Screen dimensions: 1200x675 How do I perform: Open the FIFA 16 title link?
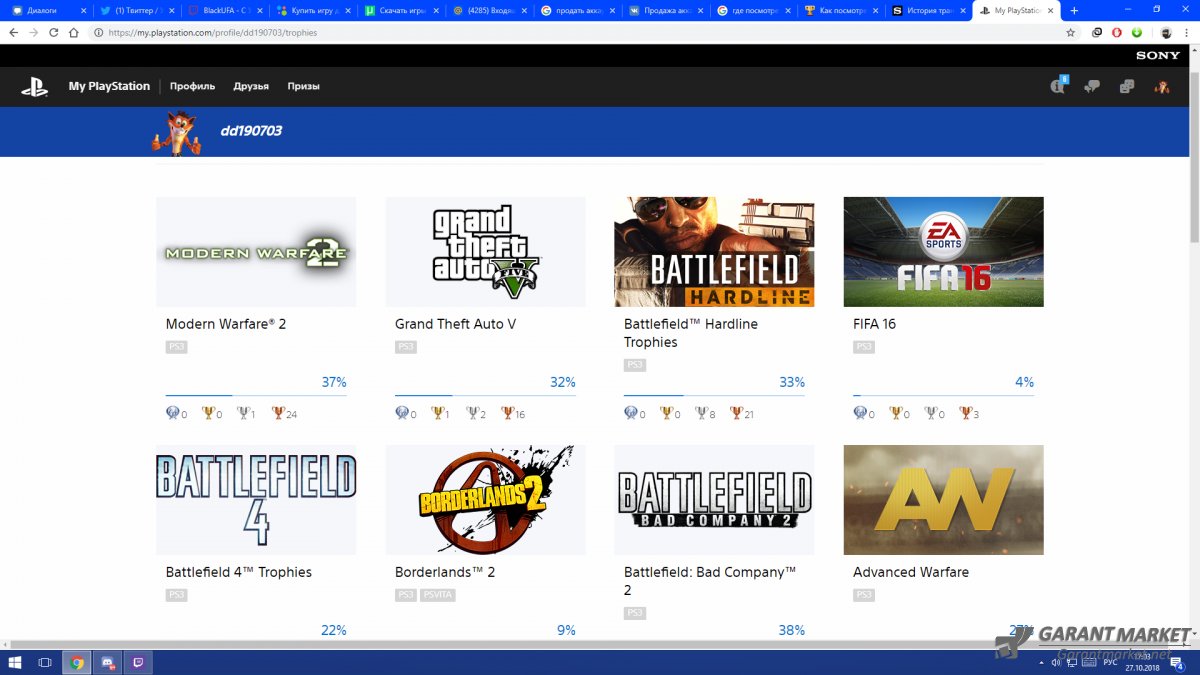(x=875, y=324)
